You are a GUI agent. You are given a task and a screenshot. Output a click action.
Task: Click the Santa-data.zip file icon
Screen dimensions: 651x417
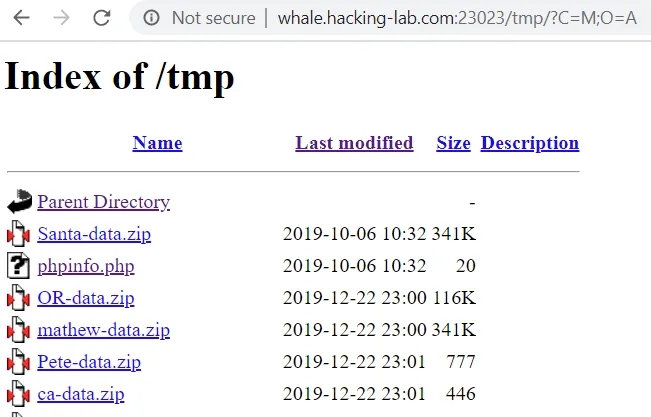coord(19,235)
